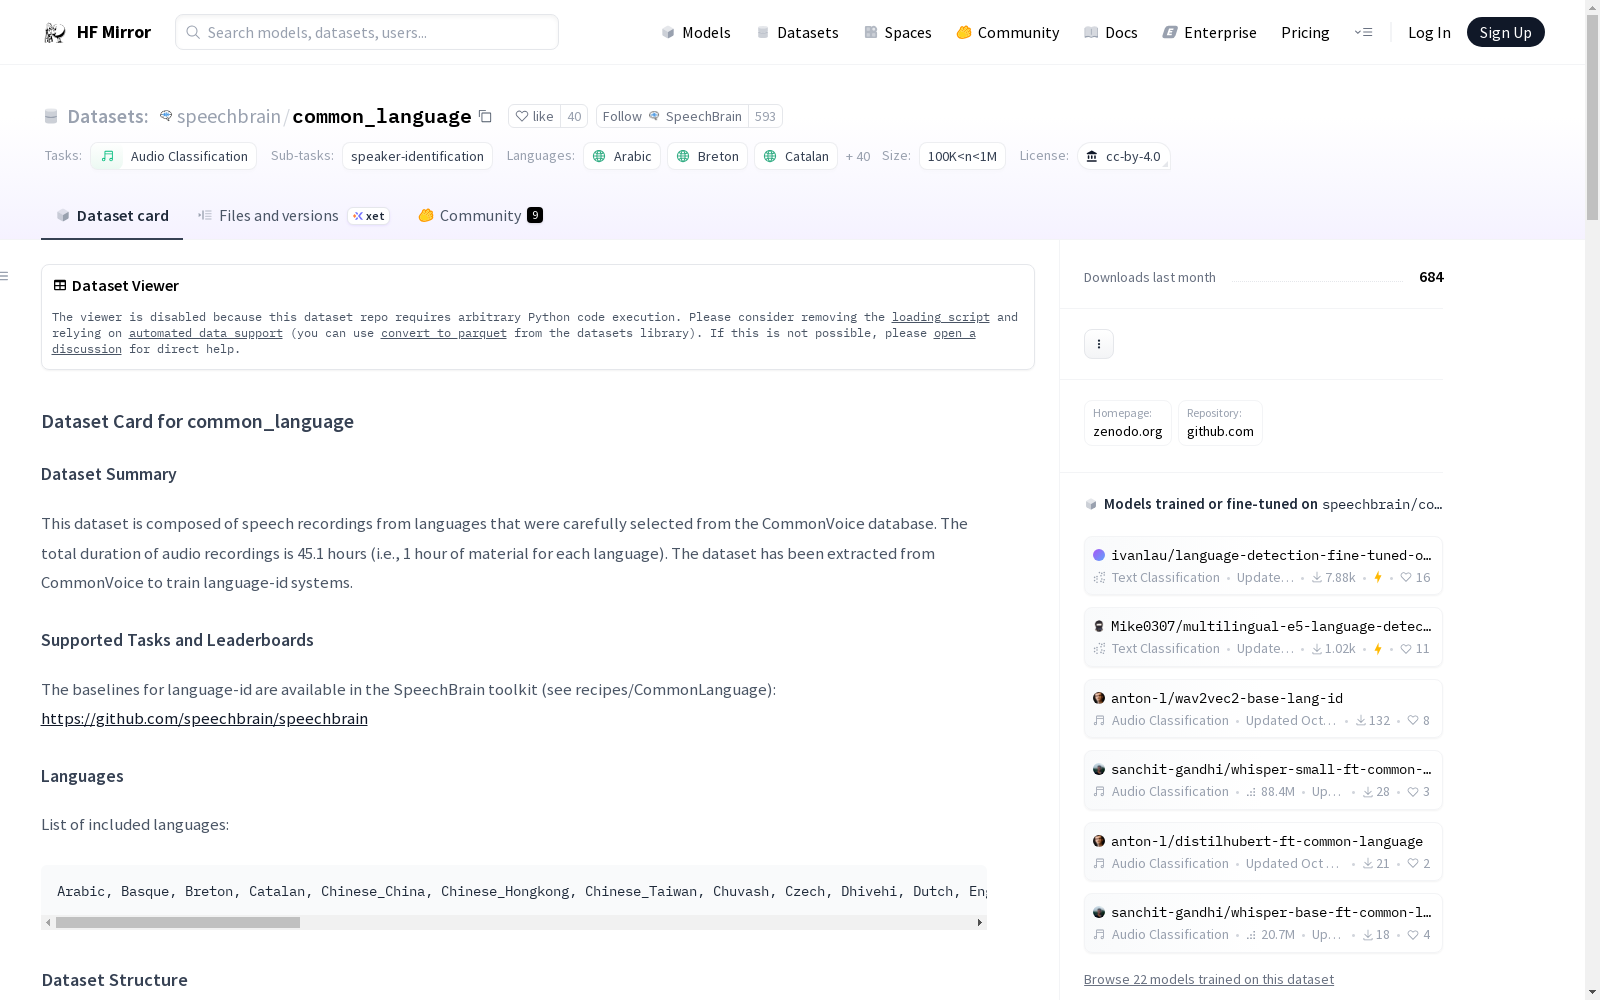The height and width of the screenshot is (1000, 1600).
Task: Open the Community tab with 9 discussions
Action: point(480,216)
